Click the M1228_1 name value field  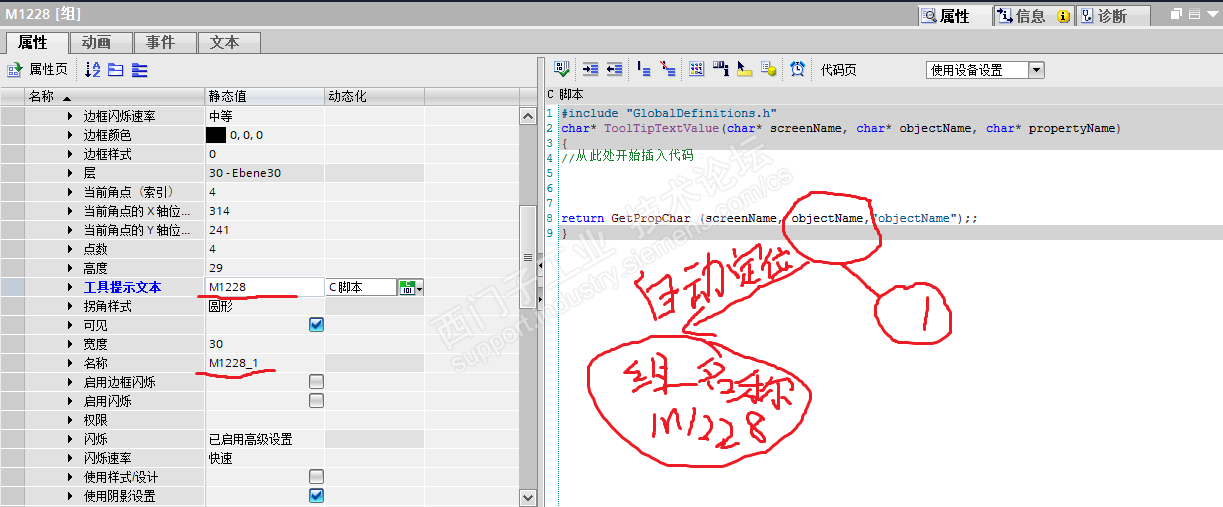[x=264, y=363]
